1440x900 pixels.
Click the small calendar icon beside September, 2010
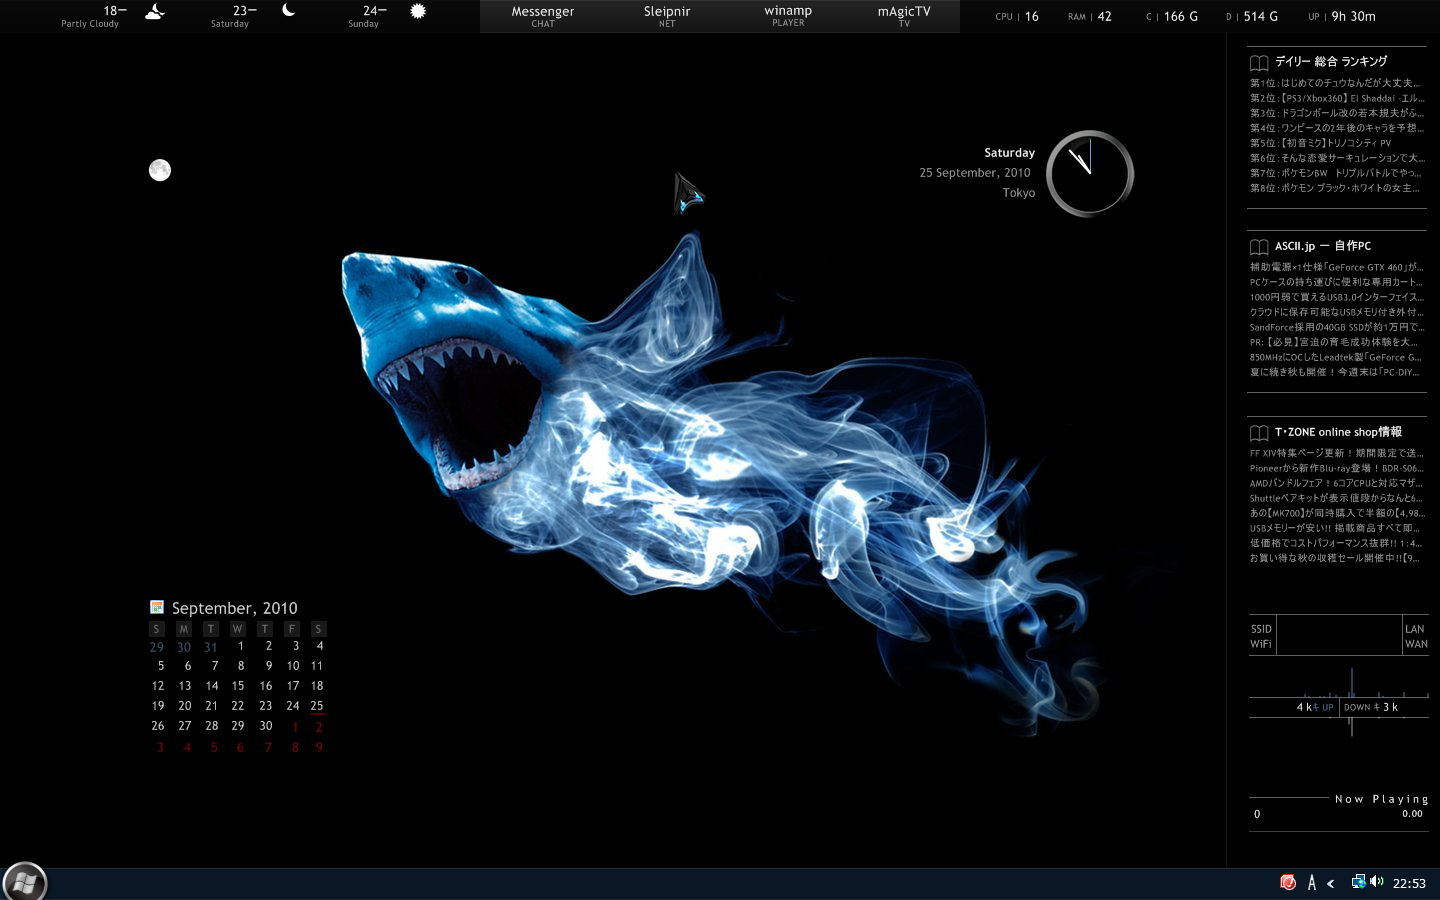157,607
